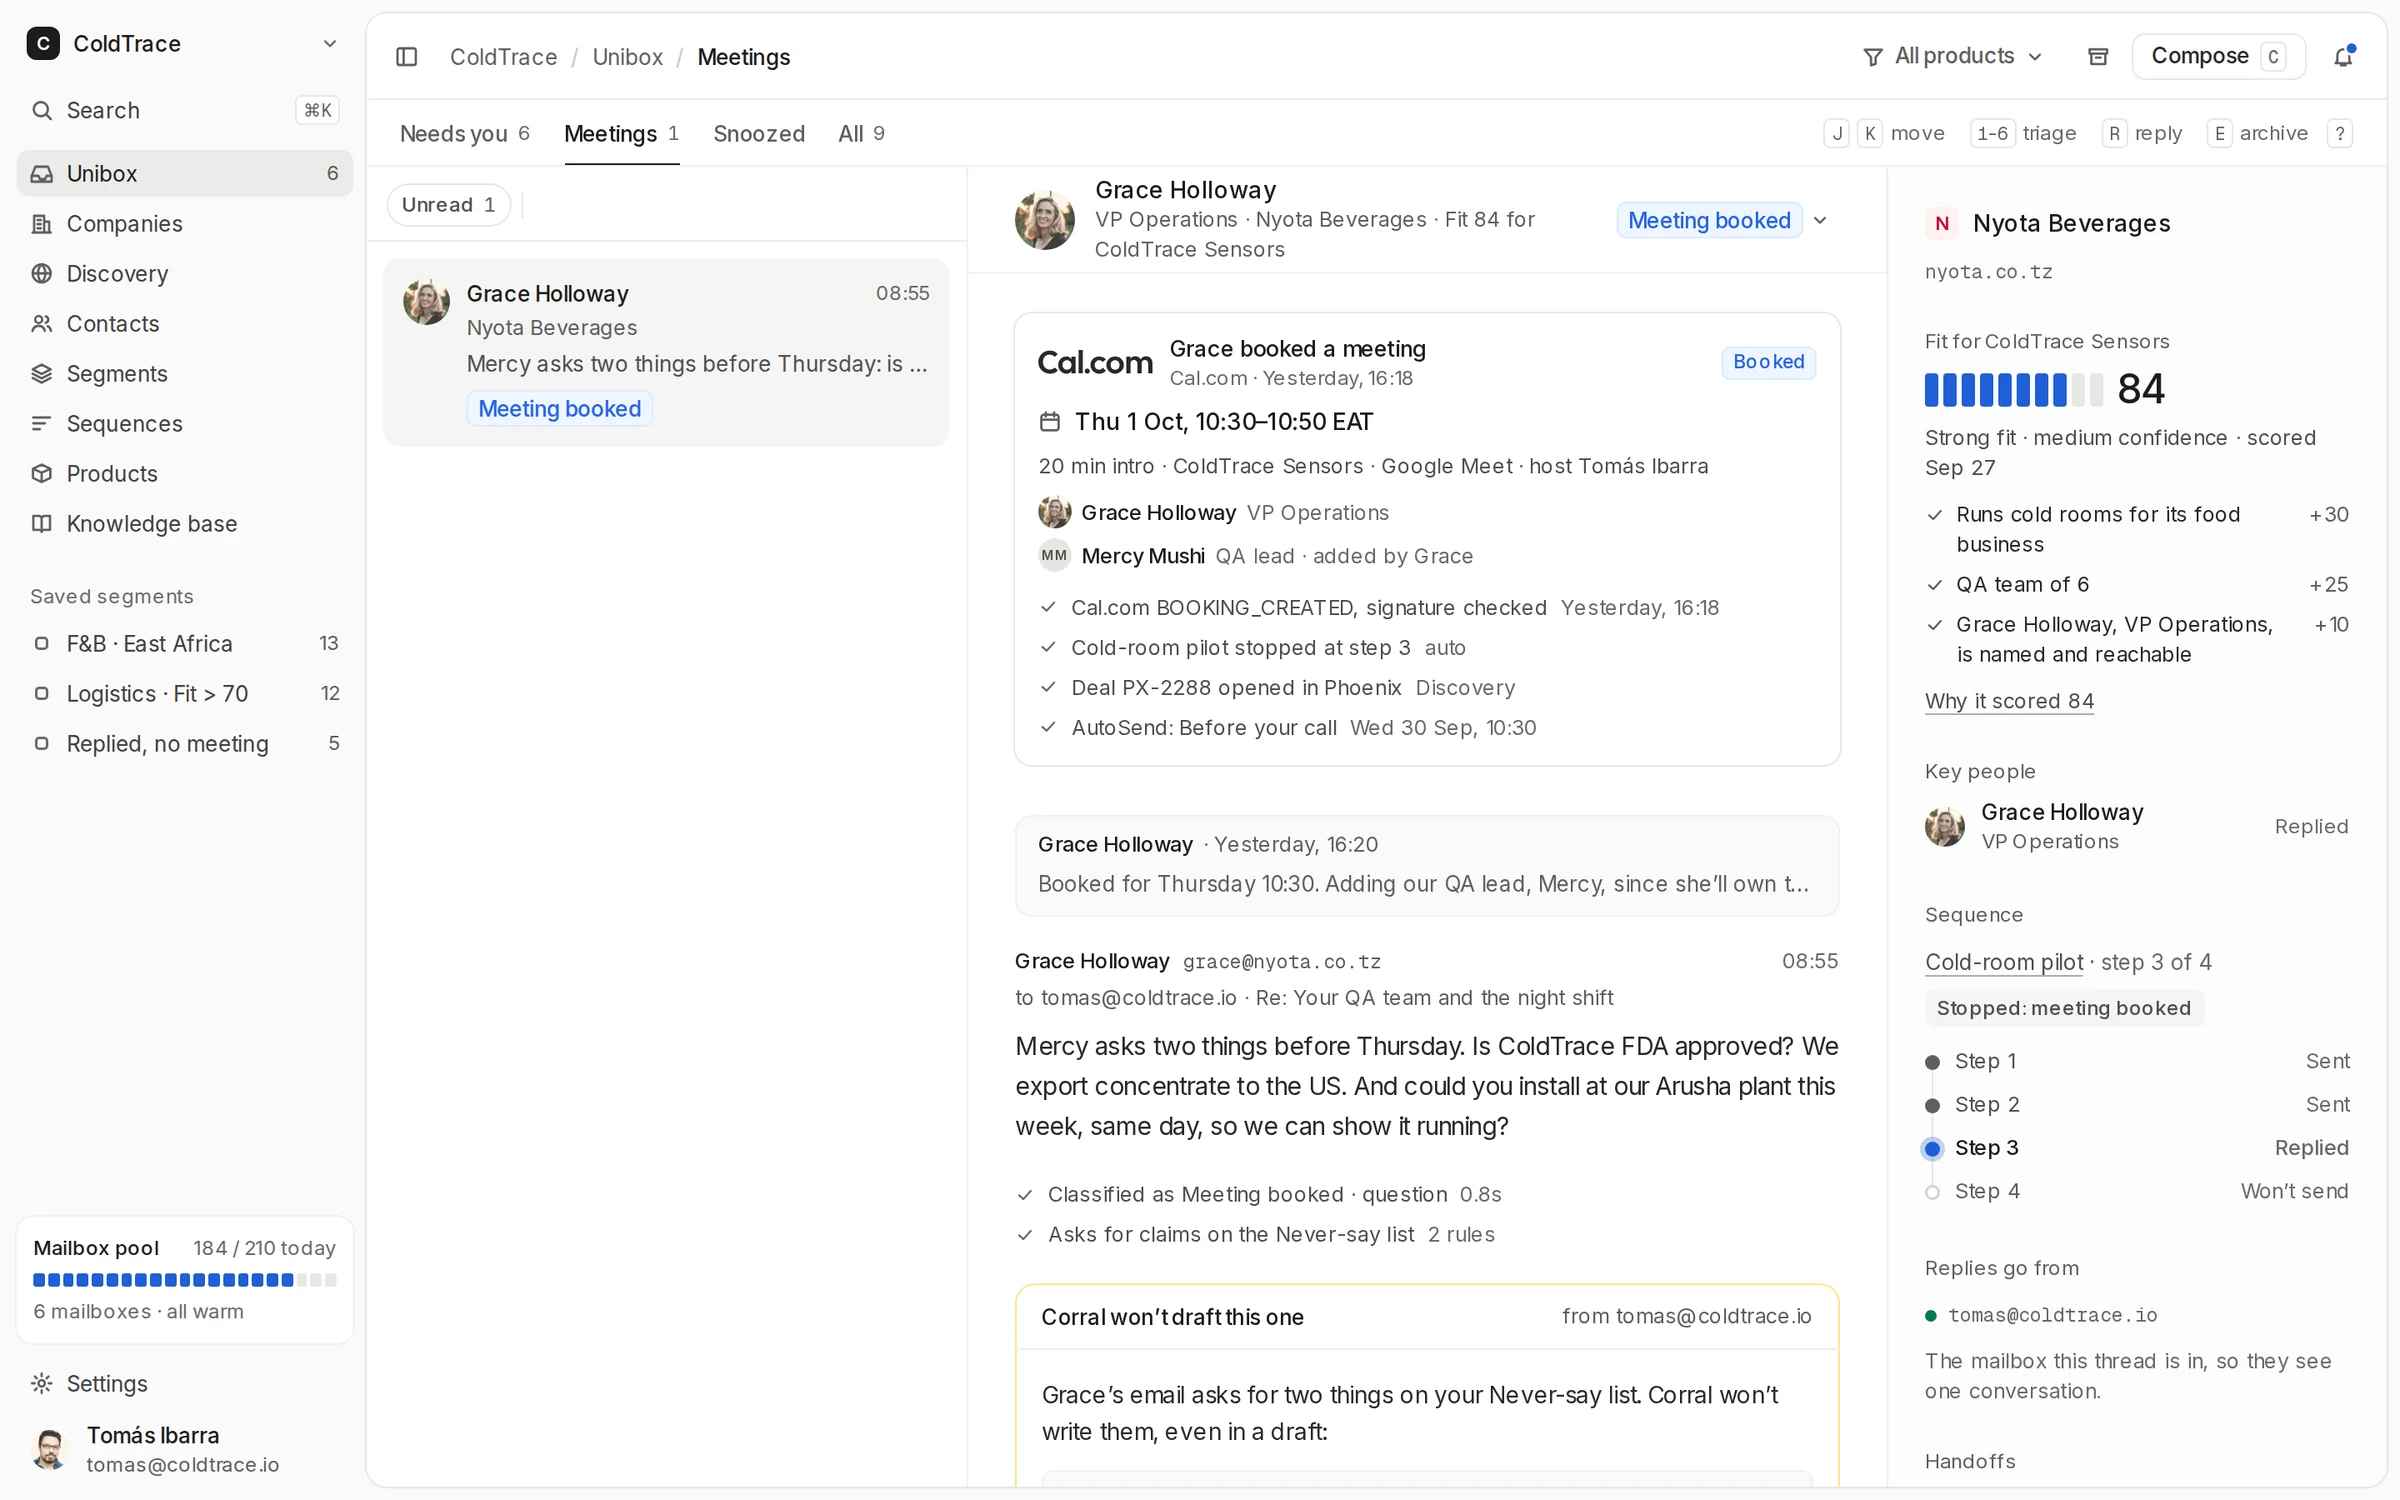Open Tomás Ibarra account profile
The width and height of the screenshot is (2400, 1500).
185,1449
